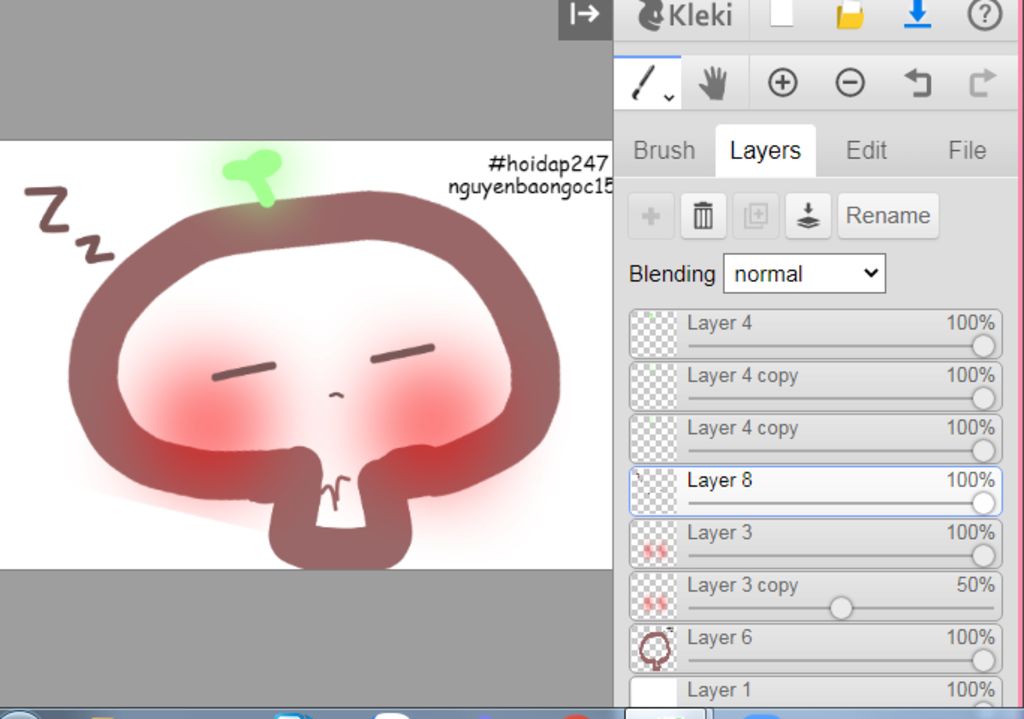Click Layer 4 opacity slider handle
Viewport: 1024px width, 719px height.
point(983,346)
